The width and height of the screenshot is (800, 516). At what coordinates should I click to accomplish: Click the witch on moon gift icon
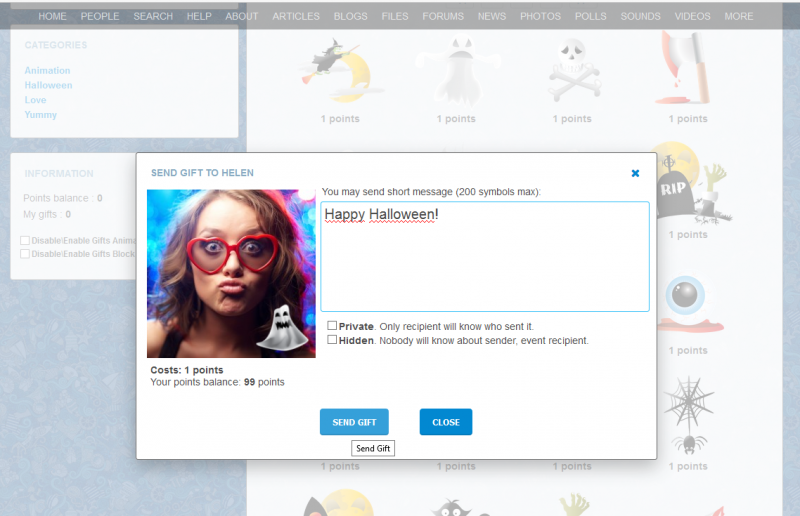pos(340,69)
